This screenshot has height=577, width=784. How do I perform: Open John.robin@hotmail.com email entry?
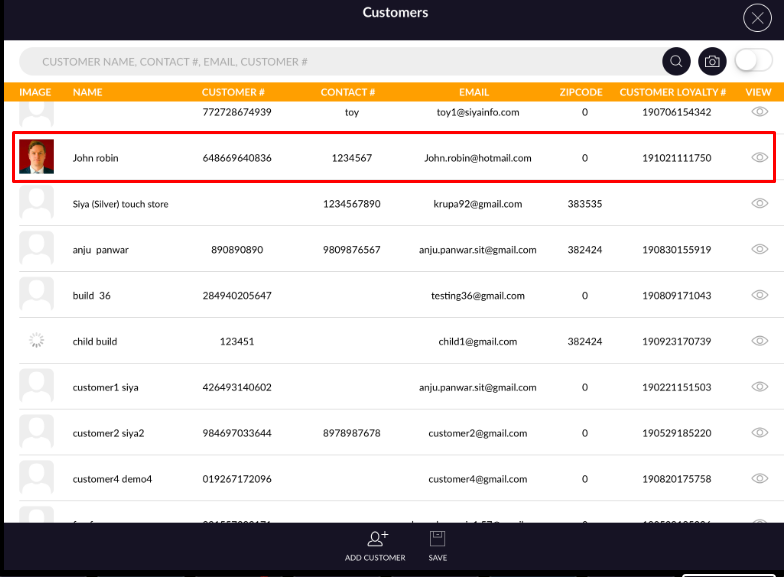tap(477, 158)
